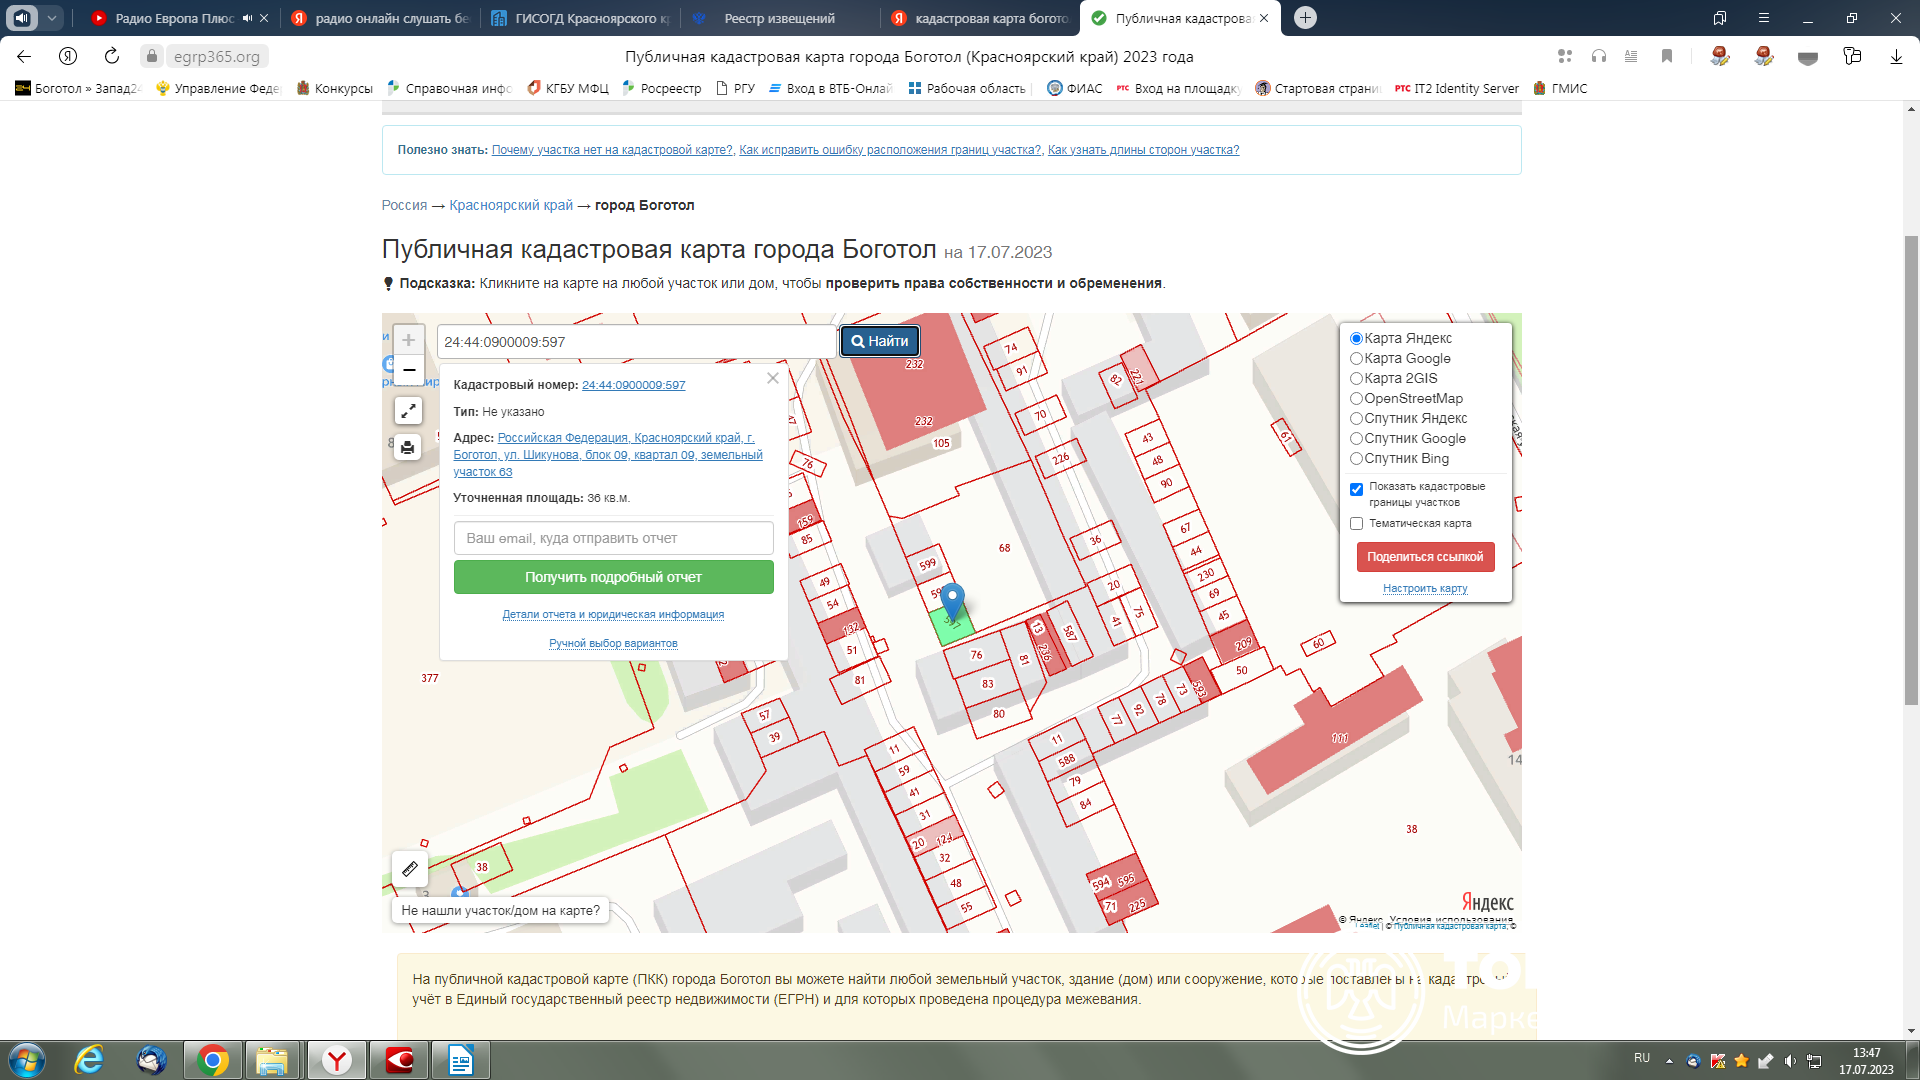Click the email input field
This screenshot has height=1080, width=1920.
[x=613, y=538]
